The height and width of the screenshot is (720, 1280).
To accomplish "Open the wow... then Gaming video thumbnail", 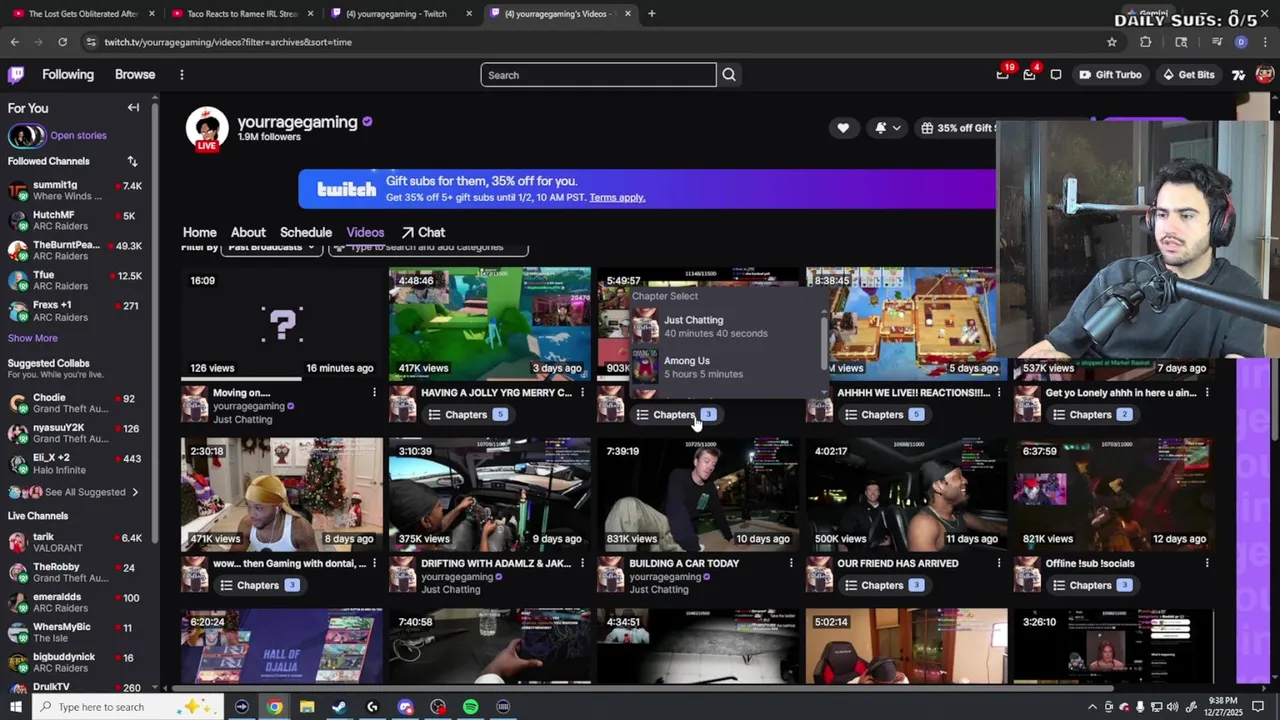I will [281, 494].
